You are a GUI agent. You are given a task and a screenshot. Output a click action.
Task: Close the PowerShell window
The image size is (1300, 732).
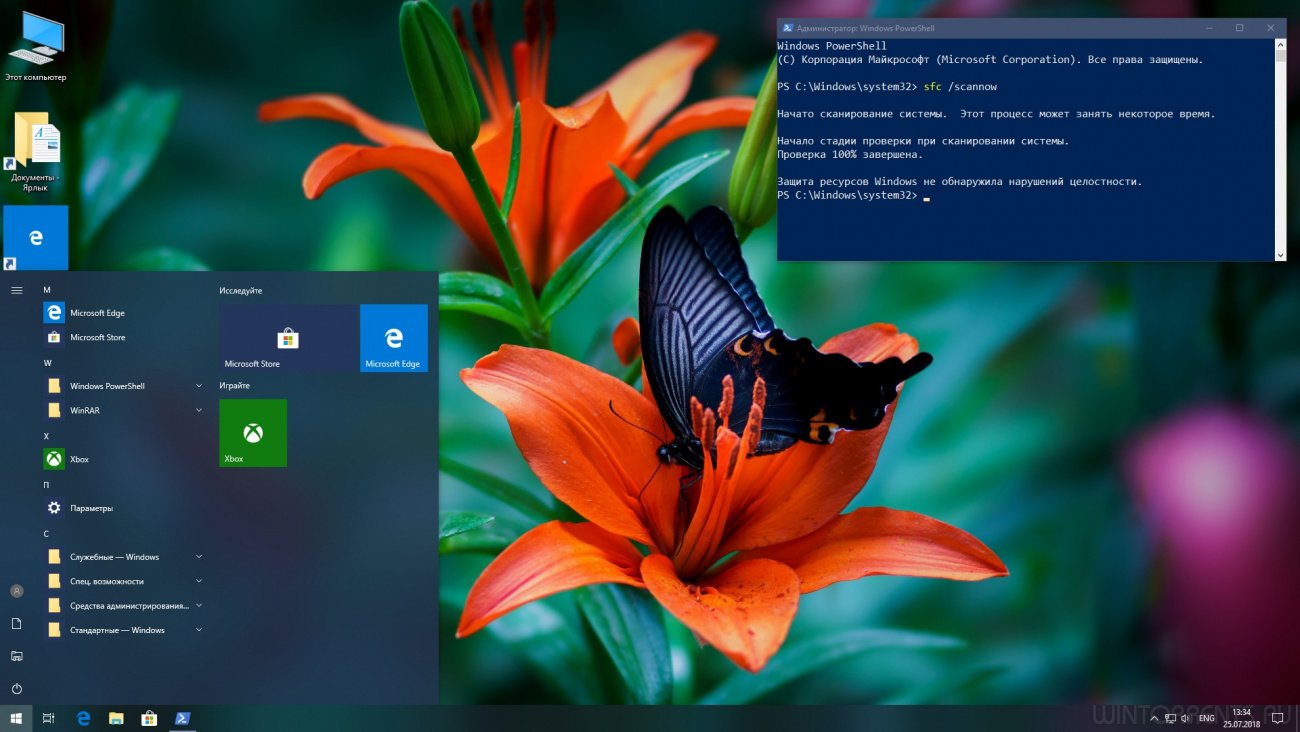1271,28
